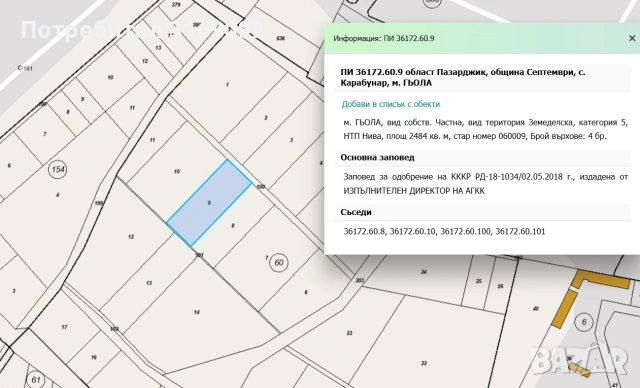Select parcel 22 on the map
The width and height of the screenshot is (640, 388).
[424, 363]
